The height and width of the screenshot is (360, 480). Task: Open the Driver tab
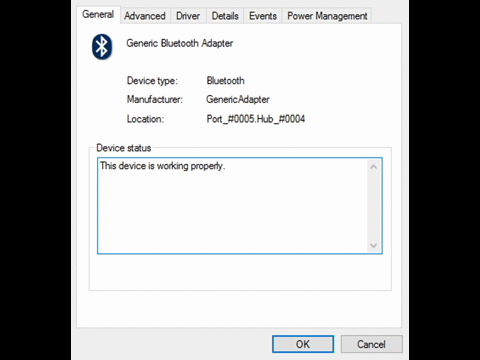coord(188,16)
